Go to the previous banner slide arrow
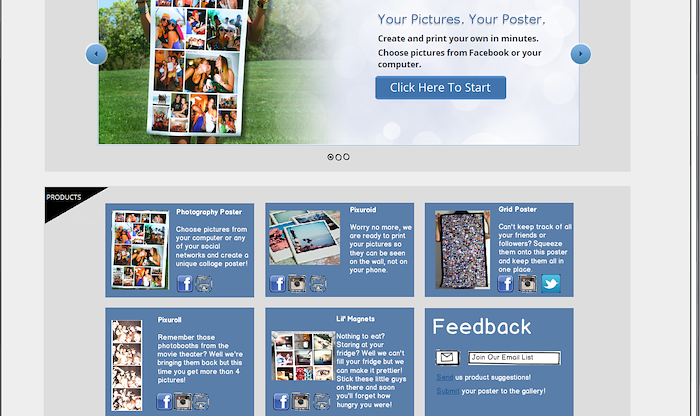Screen dimensions: 700x416 pyautogui.click(x=96, y=54)
